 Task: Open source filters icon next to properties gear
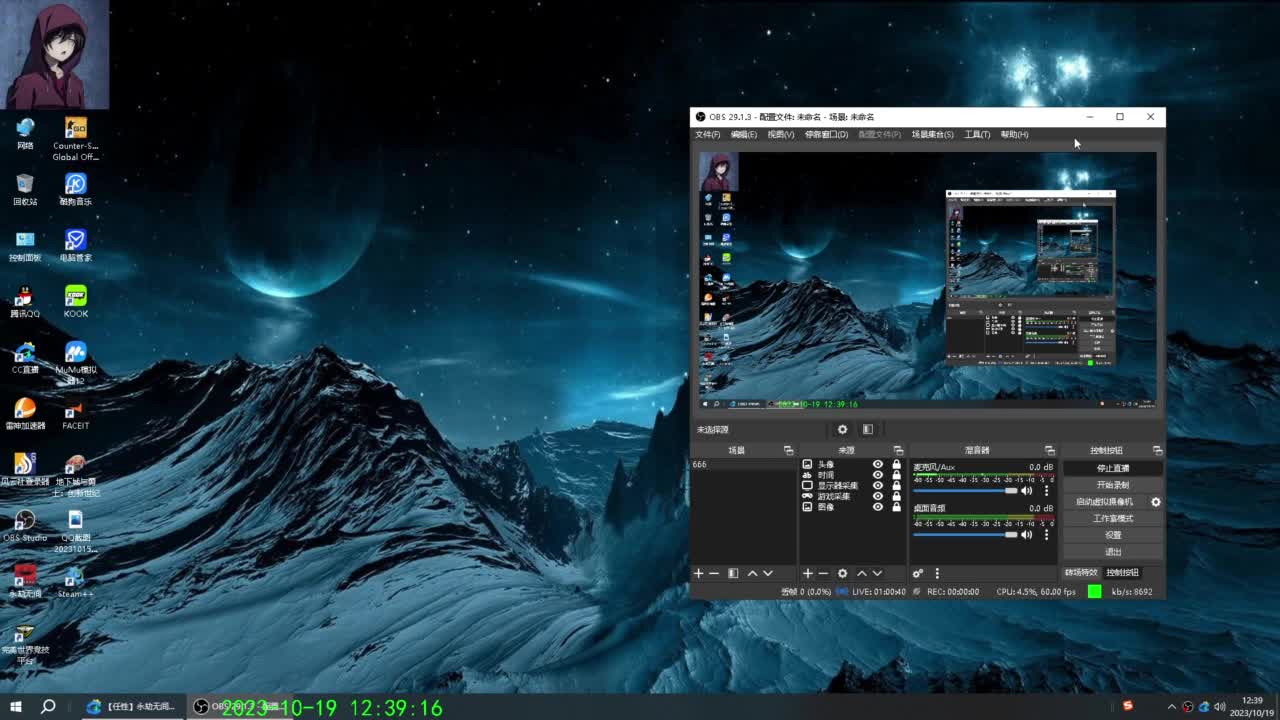point(868,429)
